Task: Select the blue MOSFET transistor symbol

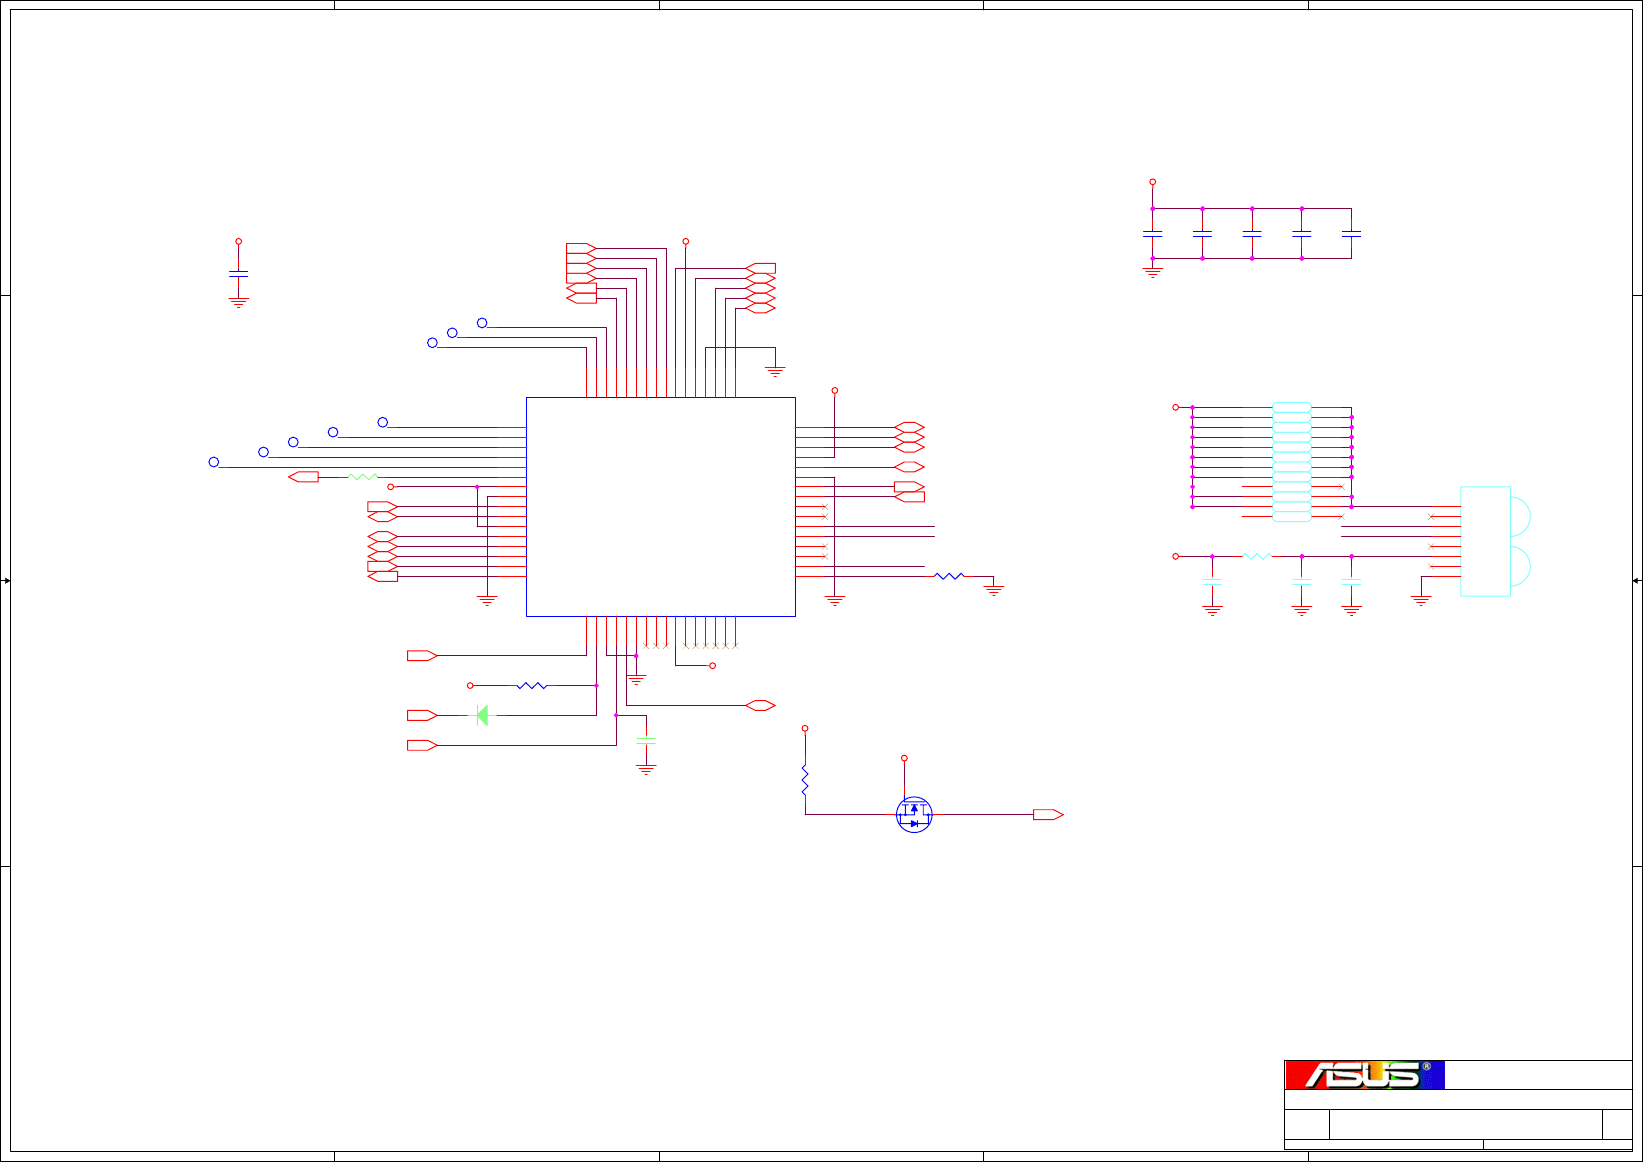Action: pos(914,815)
